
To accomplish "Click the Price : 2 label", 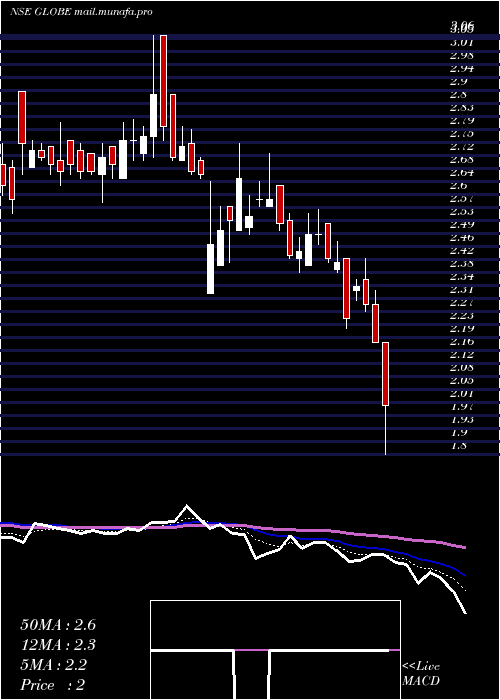I will pos(53,684).
